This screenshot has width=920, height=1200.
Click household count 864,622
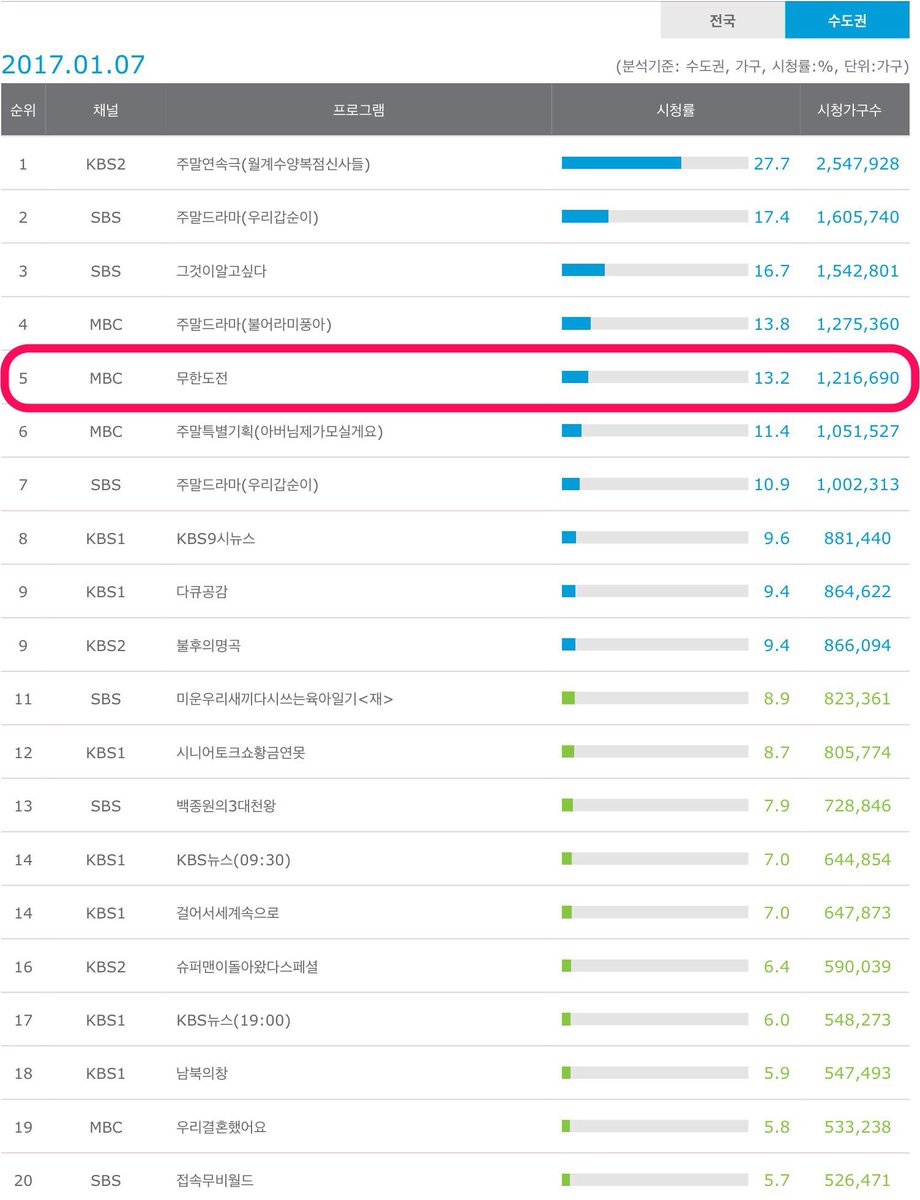pos(857,592)
